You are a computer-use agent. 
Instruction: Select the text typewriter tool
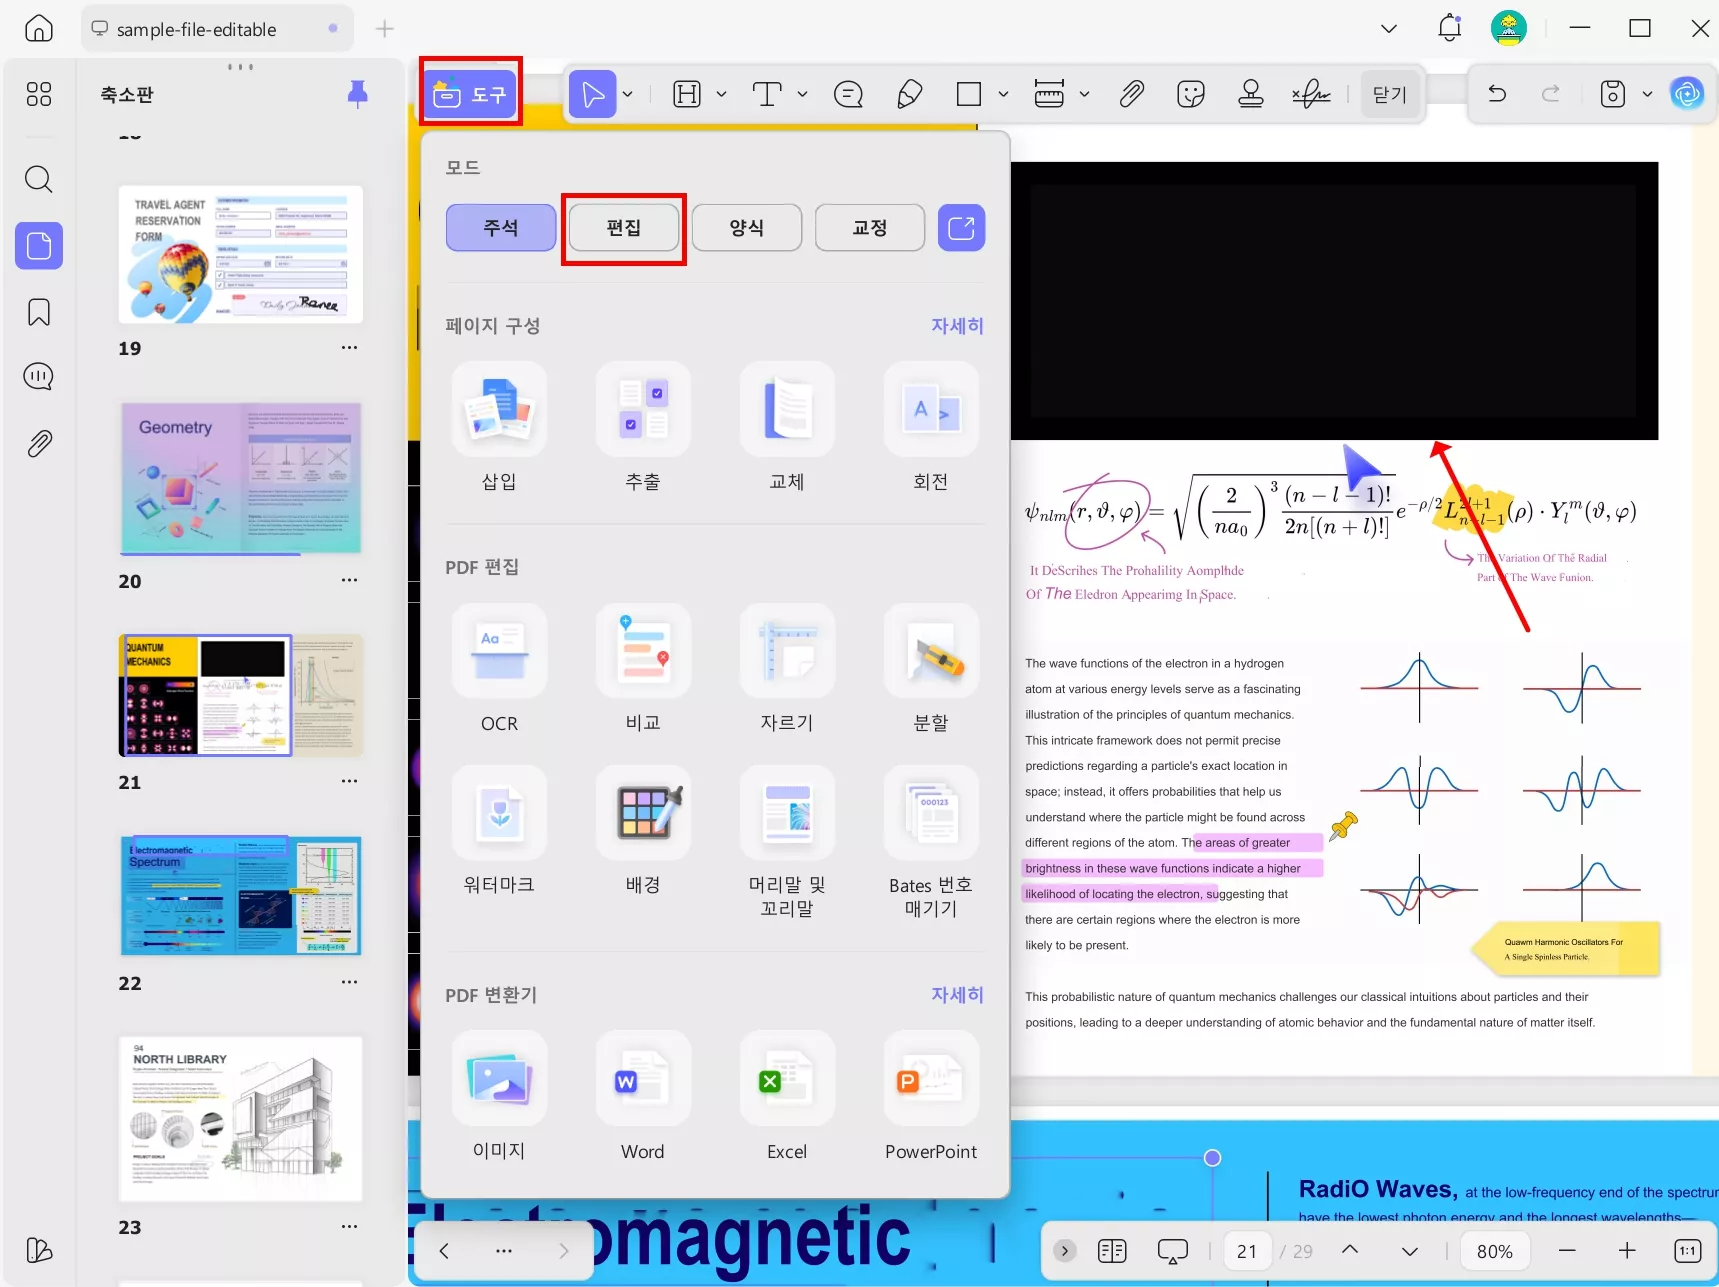pyautogui.click(x=767, y=94)
